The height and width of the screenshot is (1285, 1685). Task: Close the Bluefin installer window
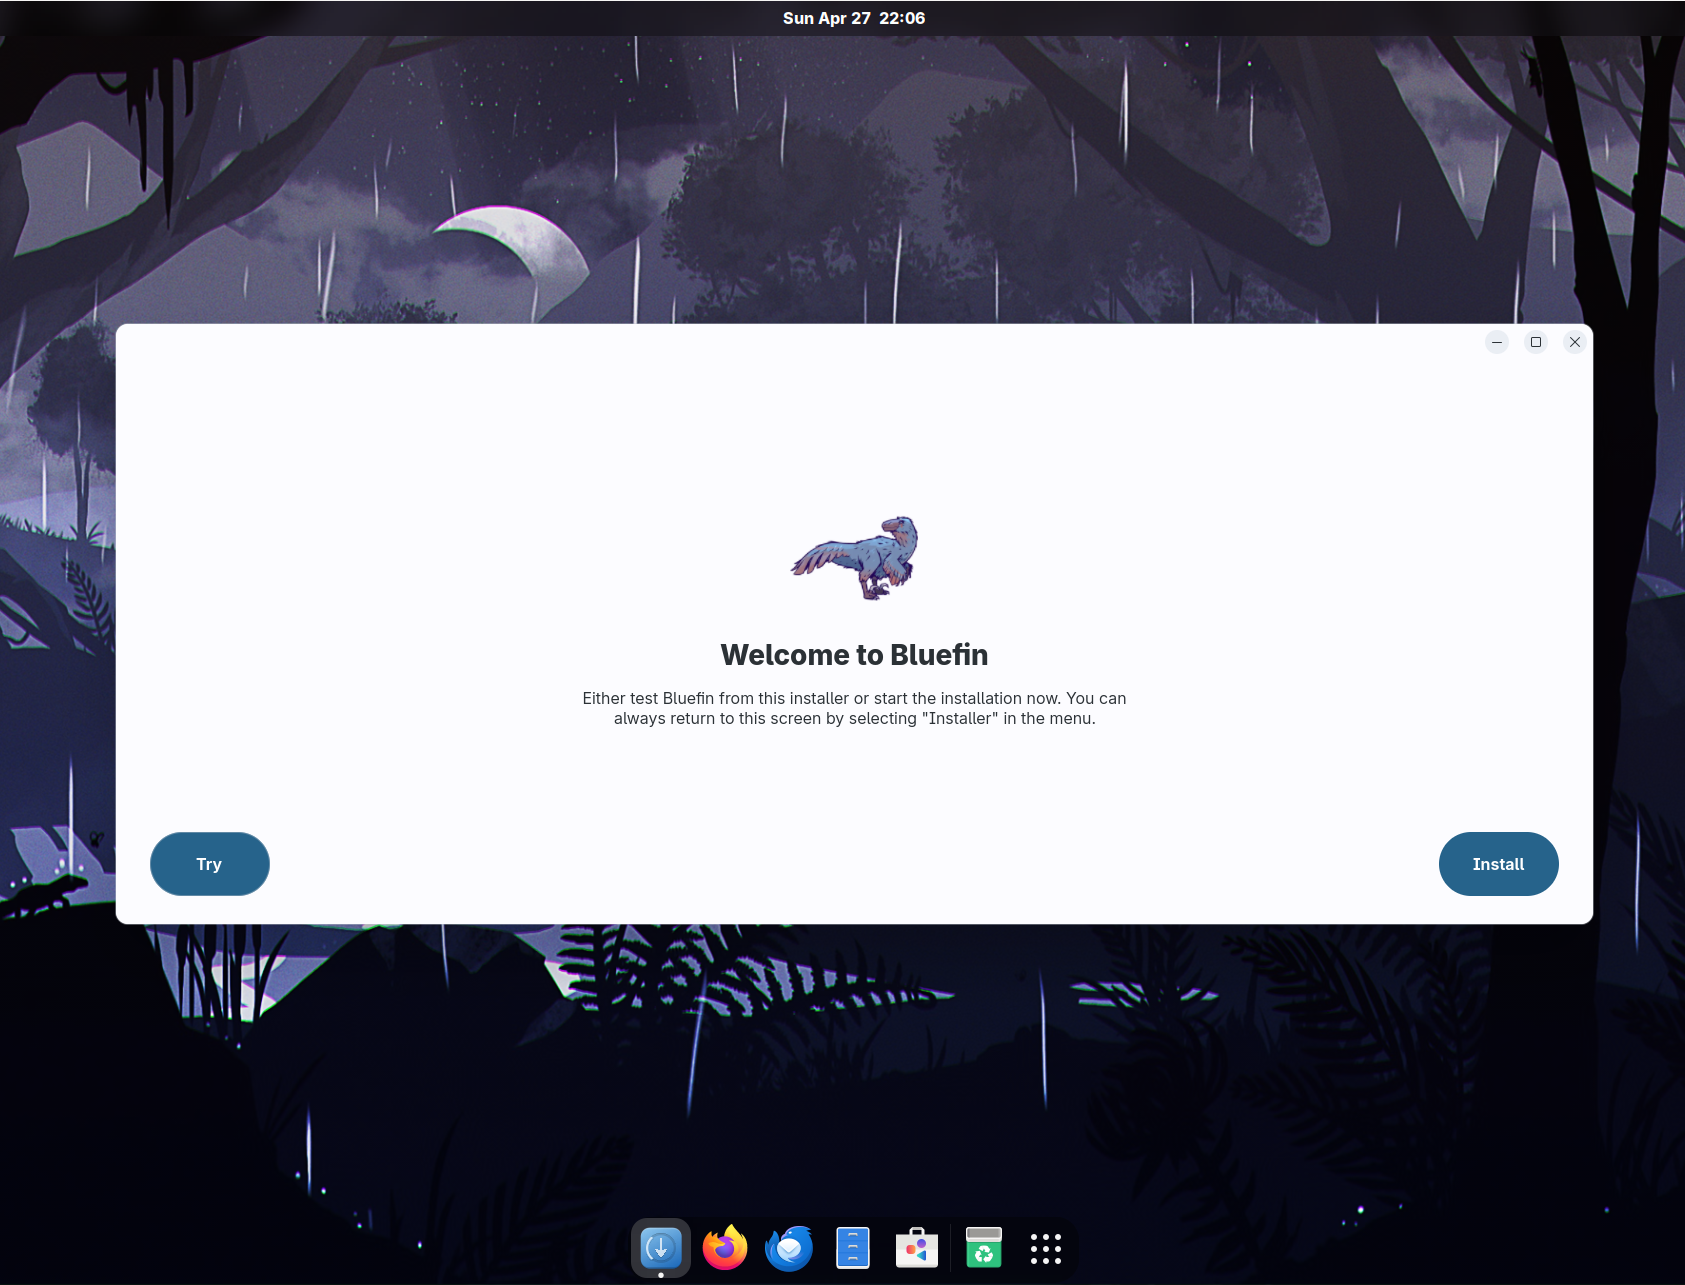coord(1575,342)
